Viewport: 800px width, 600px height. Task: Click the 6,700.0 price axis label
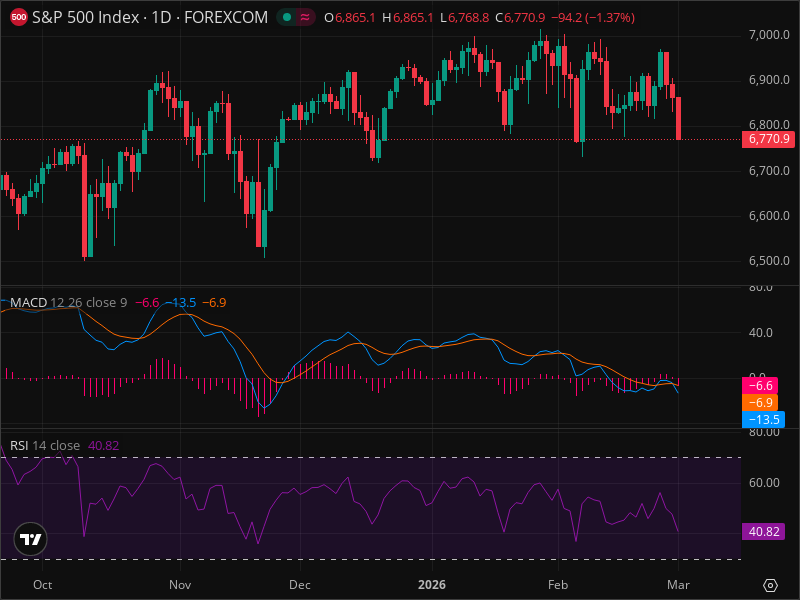[x=769, y=171]
